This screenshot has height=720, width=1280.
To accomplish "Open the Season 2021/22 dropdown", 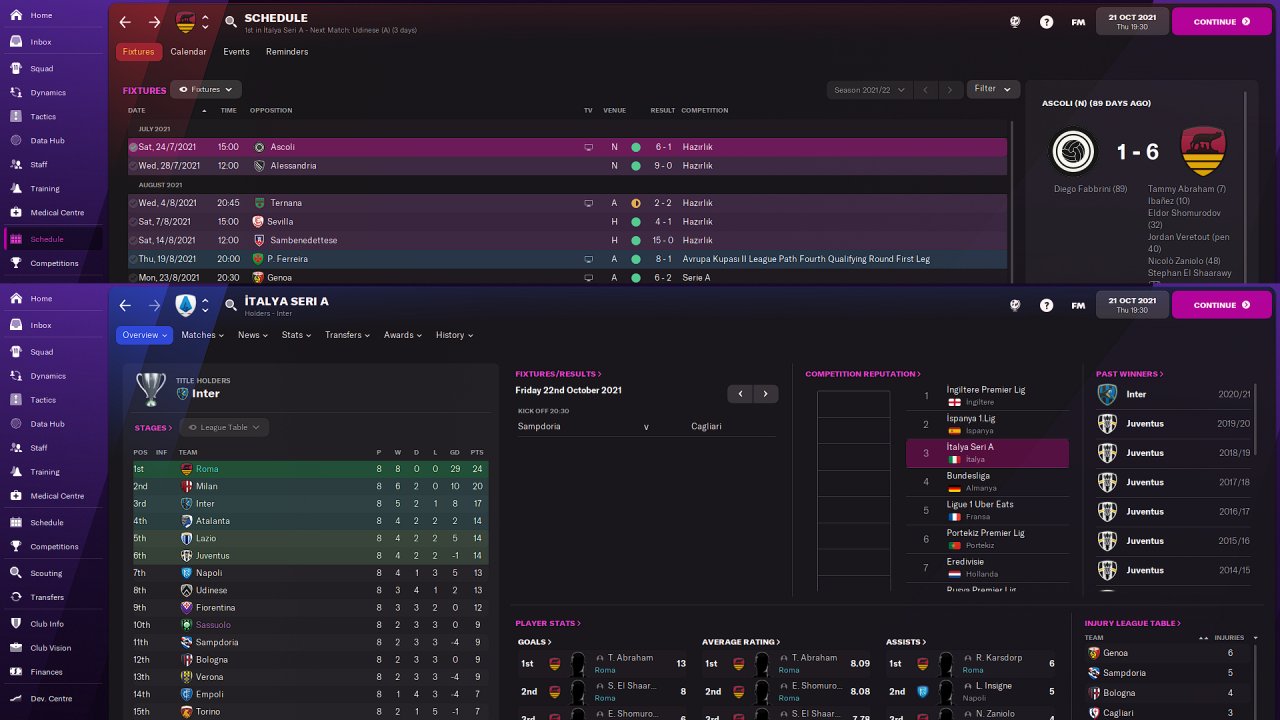I will pyautogui.click(x=870, y=90).
